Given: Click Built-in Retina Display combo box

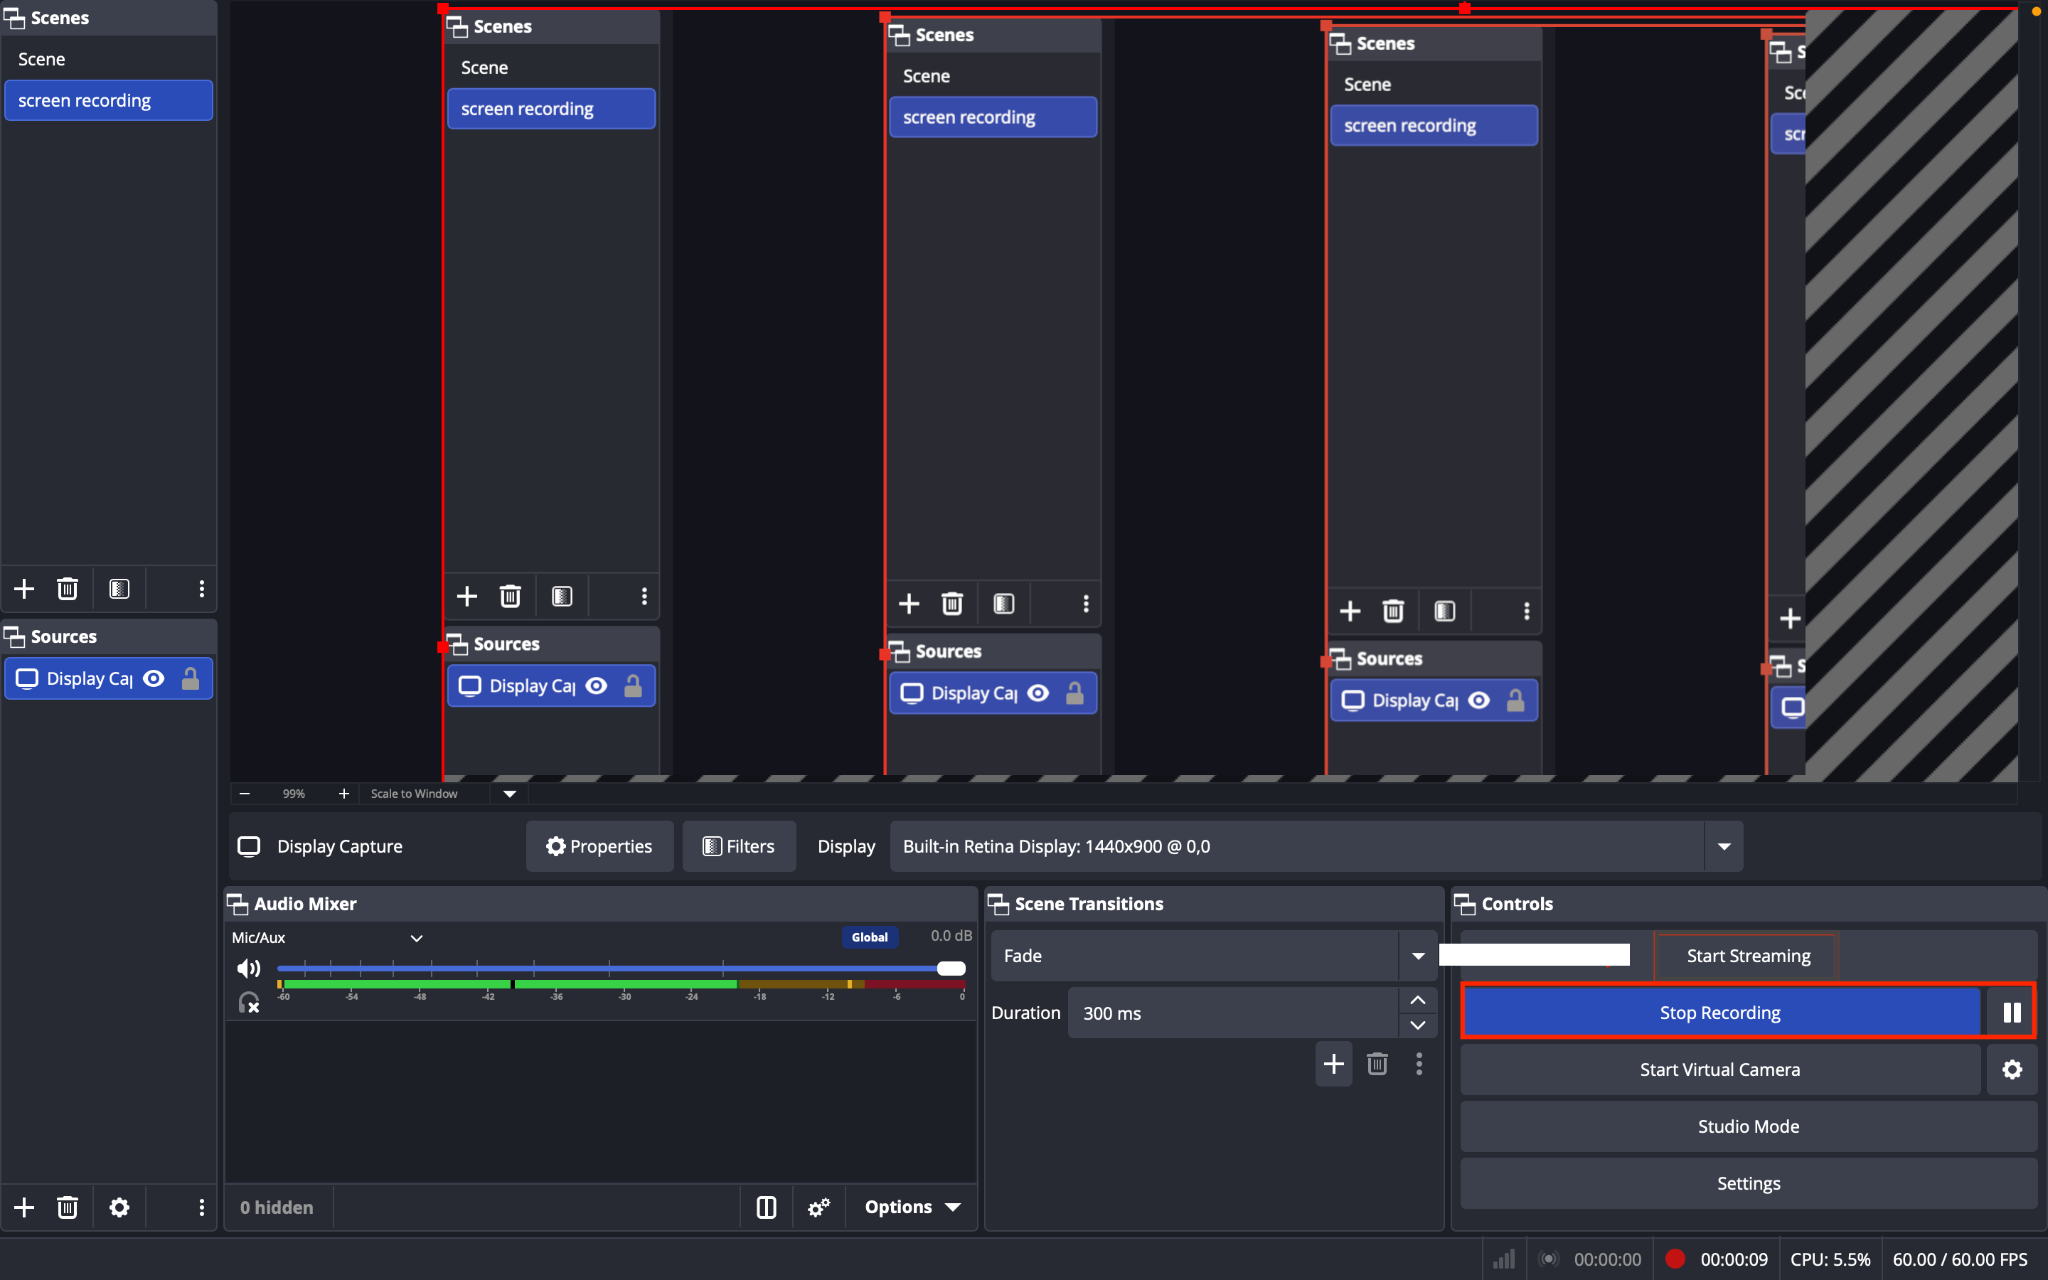Looking at the screenshot, I should click(x=1316, y=847).
